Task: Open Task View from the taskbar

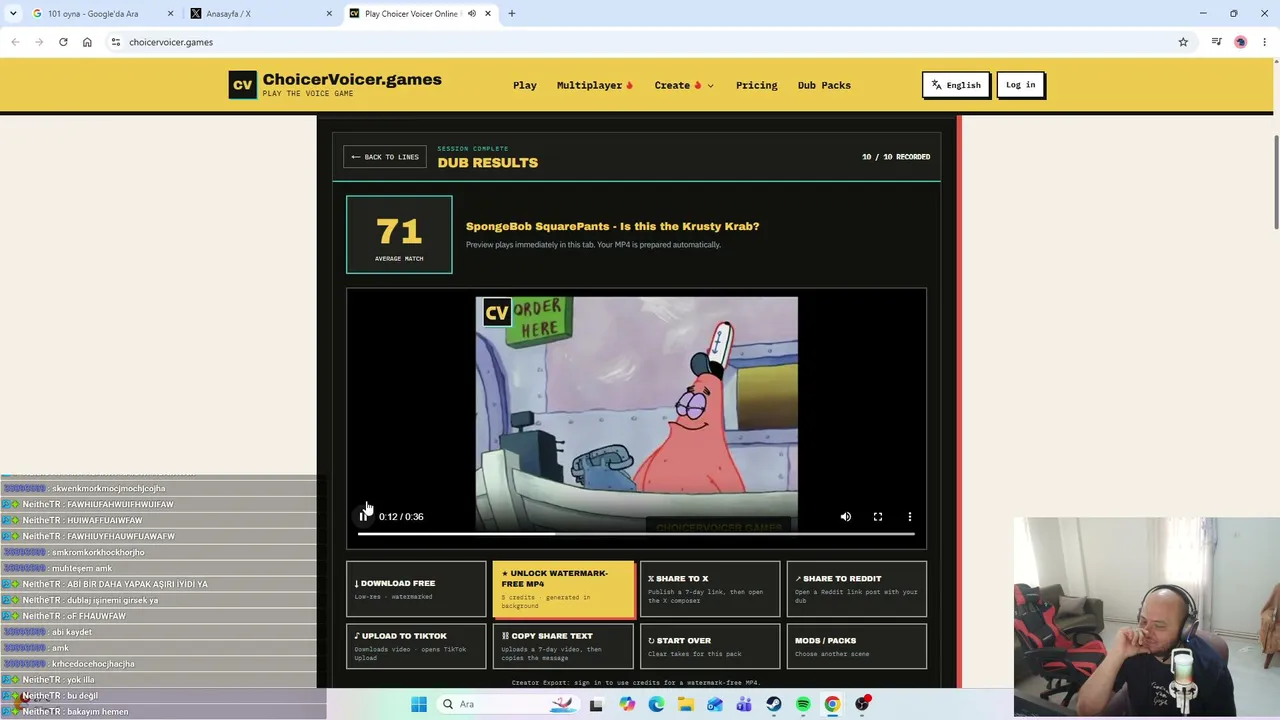Action: (x=596, y=704)
